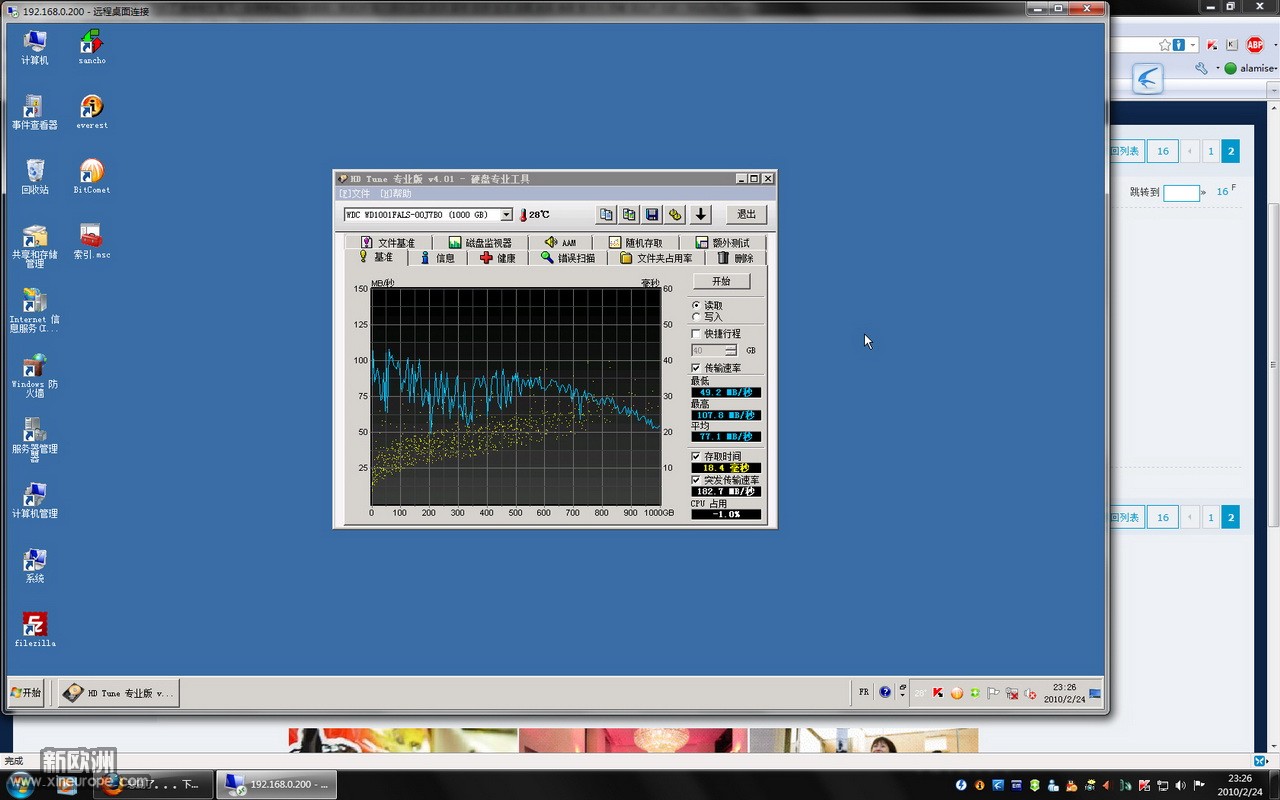Switch to the 健康 tab

[x=498, y=258]
